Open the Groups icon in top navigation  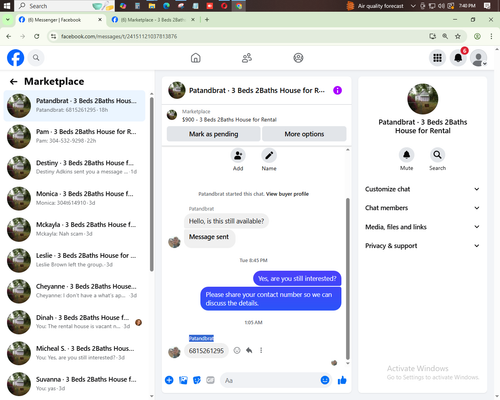click(x=298, y=58)
